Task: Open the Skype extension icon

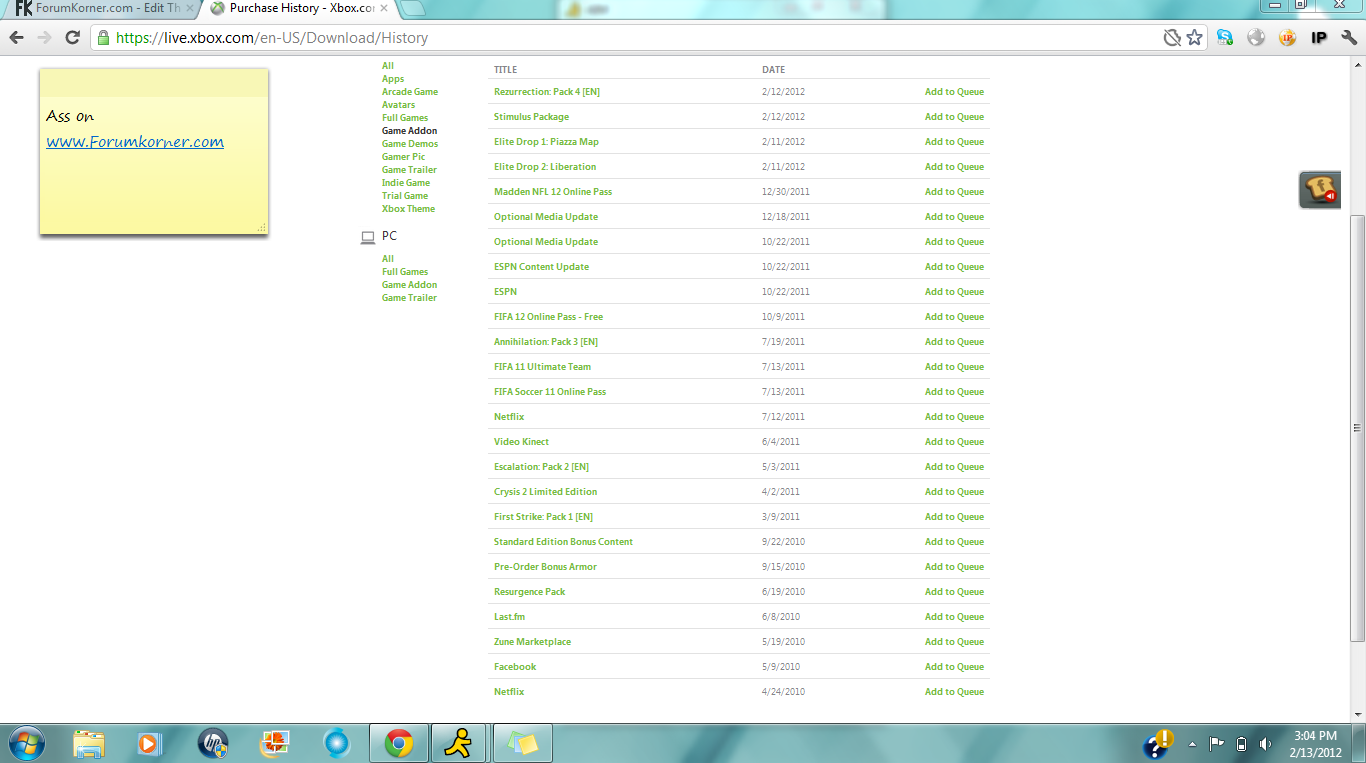Action: (x=1225, y=38)
